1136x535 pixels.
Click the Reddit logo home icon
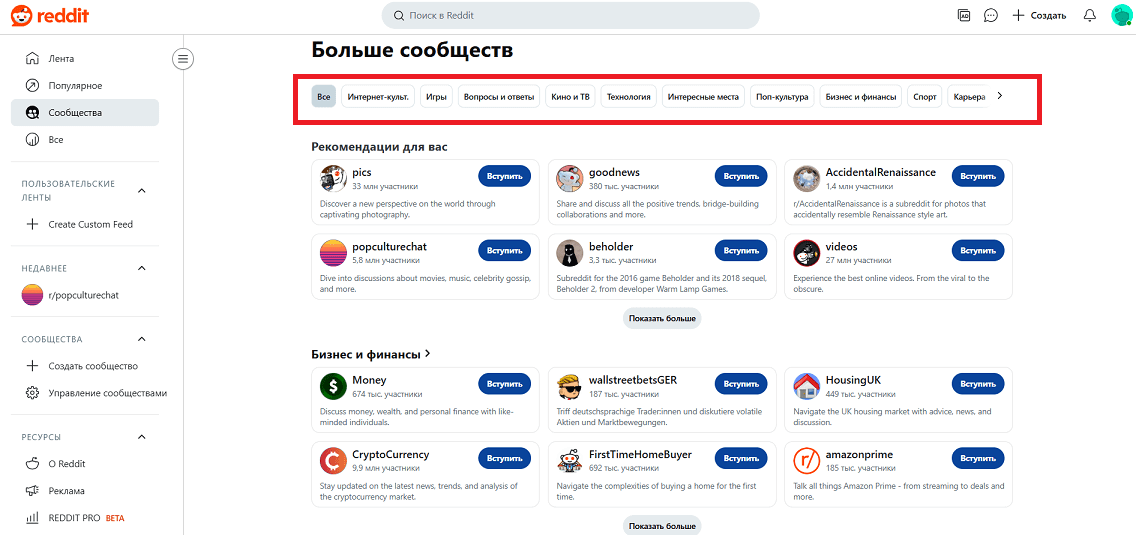(49, 15)
